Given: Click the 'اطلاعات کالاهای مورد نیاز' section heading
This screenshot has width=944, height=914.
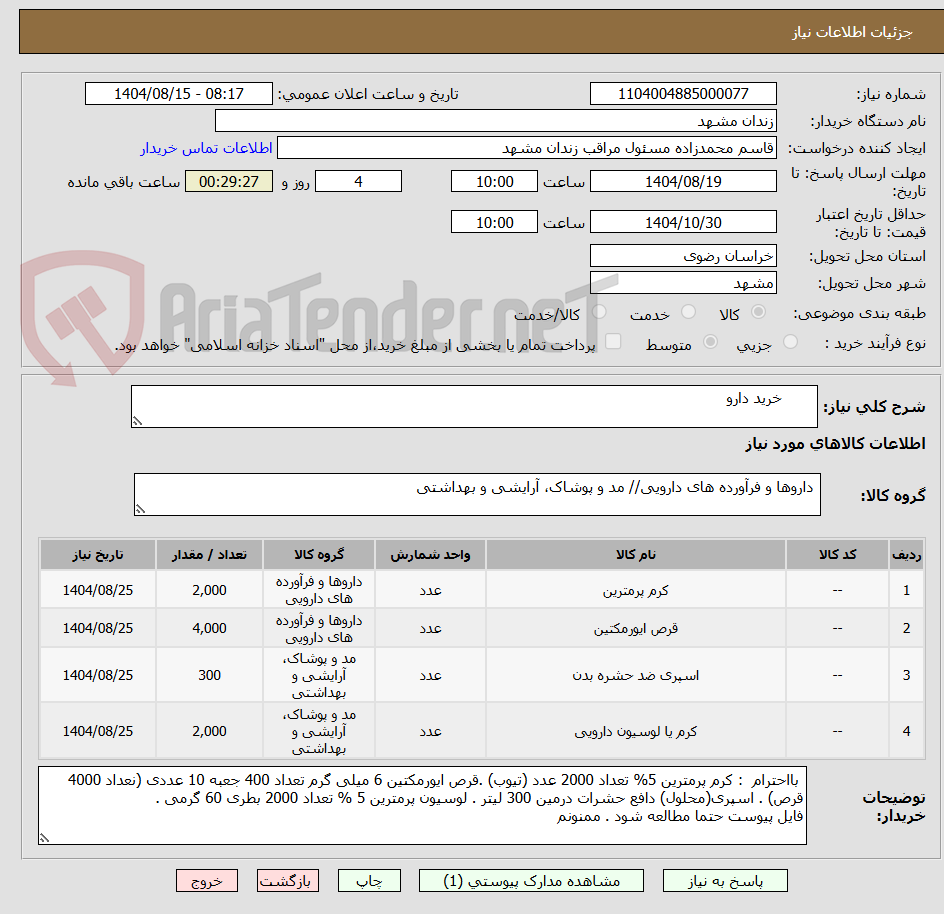Looking at the screenshot, I should 836,444.
